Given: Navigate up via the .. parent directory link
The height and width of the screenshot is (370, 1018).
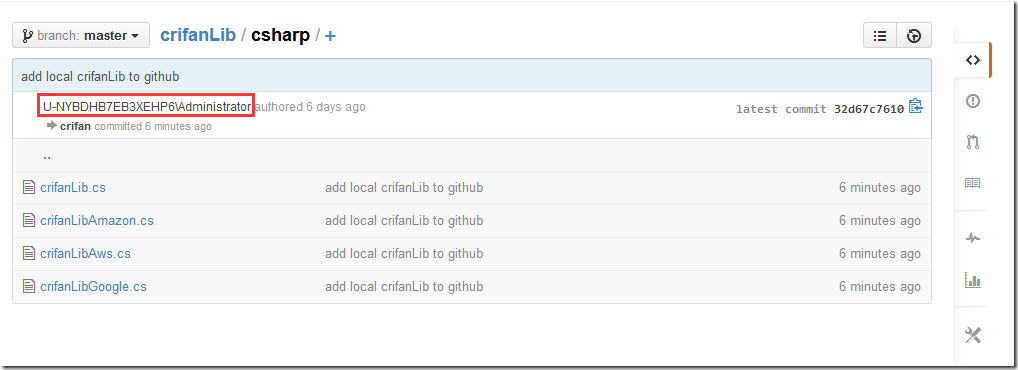Looking at the screenshot, I should (47, 156).
